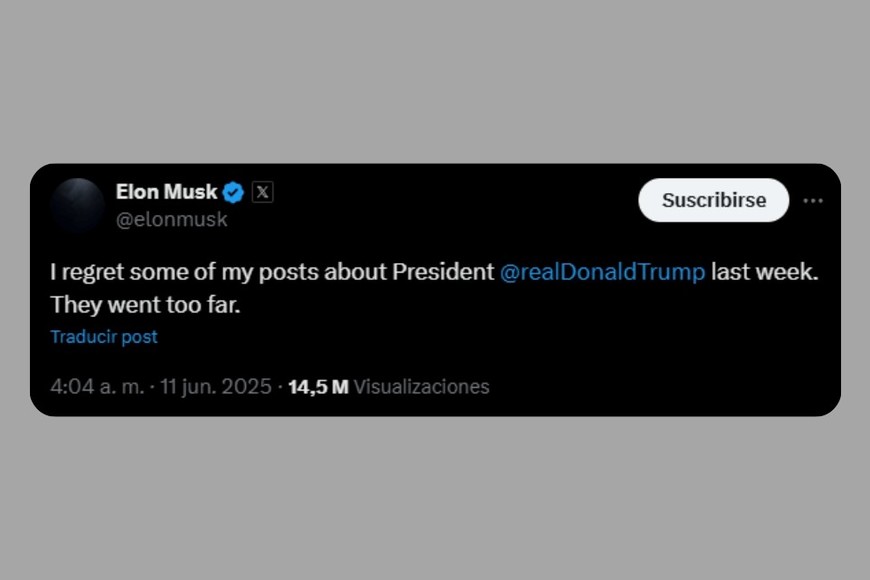Open the three-dot more options menu
Viewport: 870px width, 580px height.
pos(813,200)
